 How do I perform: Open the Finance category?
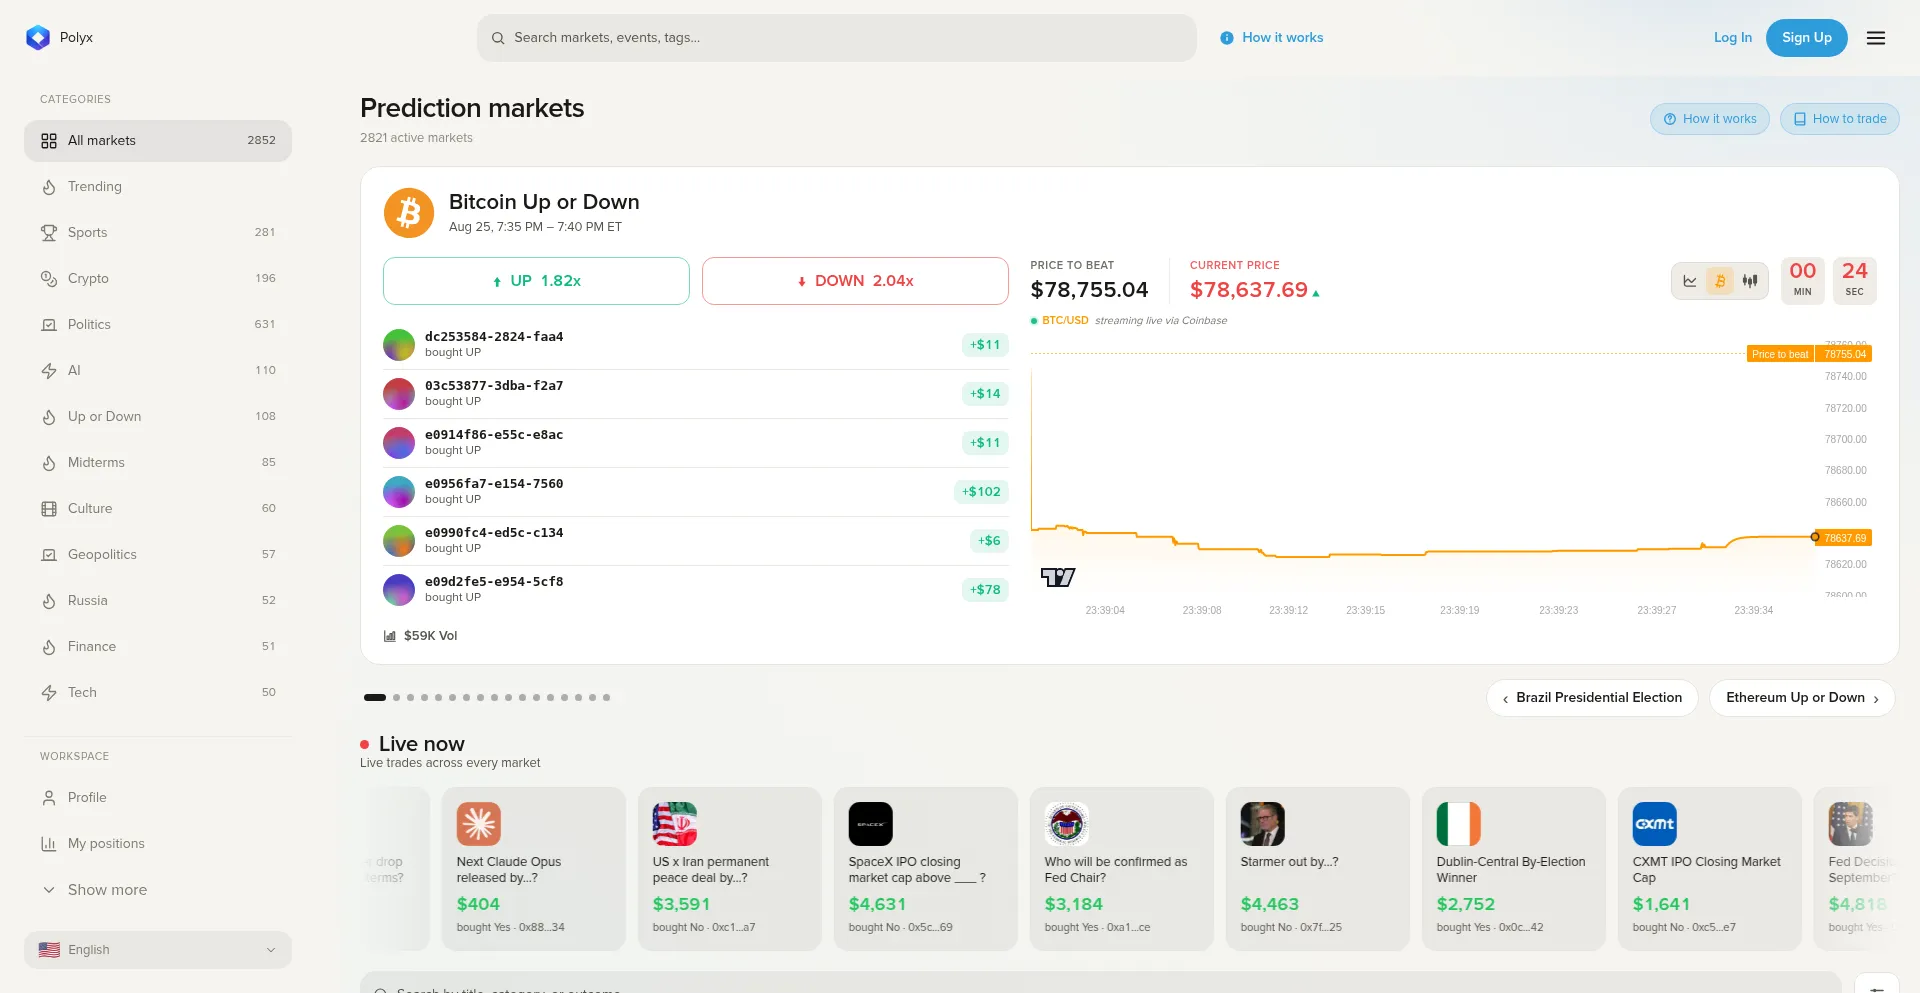click(x=158, y=647)
